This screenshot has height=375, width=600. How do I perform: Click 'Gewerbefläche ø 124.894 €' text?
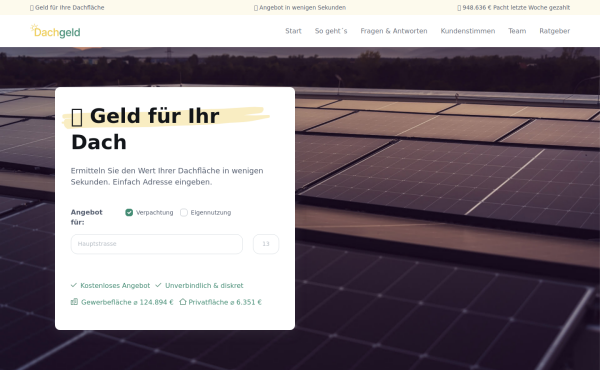(127, 302)
